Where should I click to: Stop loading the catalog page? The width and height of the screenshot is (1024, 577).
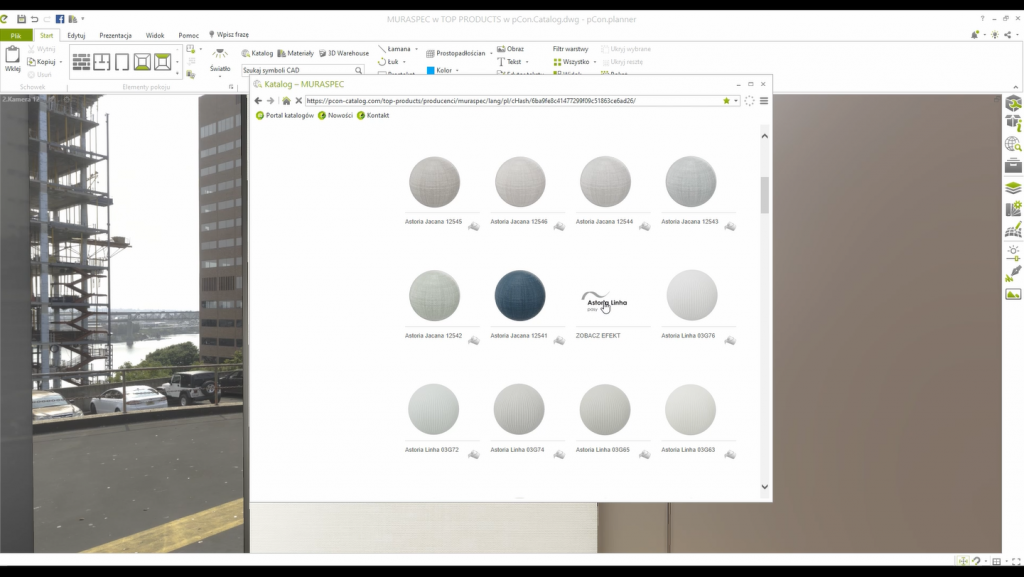[x=298, y=101]
